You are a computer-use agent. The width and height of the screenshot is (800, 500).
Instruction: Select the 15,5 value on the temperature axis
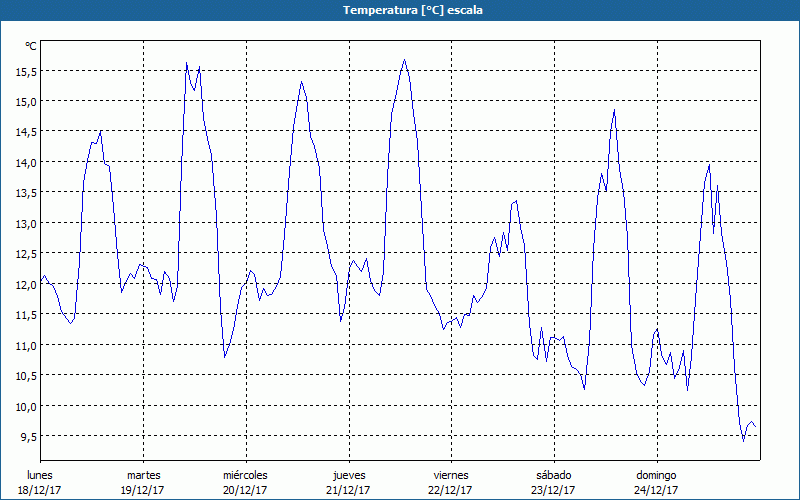pos(24,71)
